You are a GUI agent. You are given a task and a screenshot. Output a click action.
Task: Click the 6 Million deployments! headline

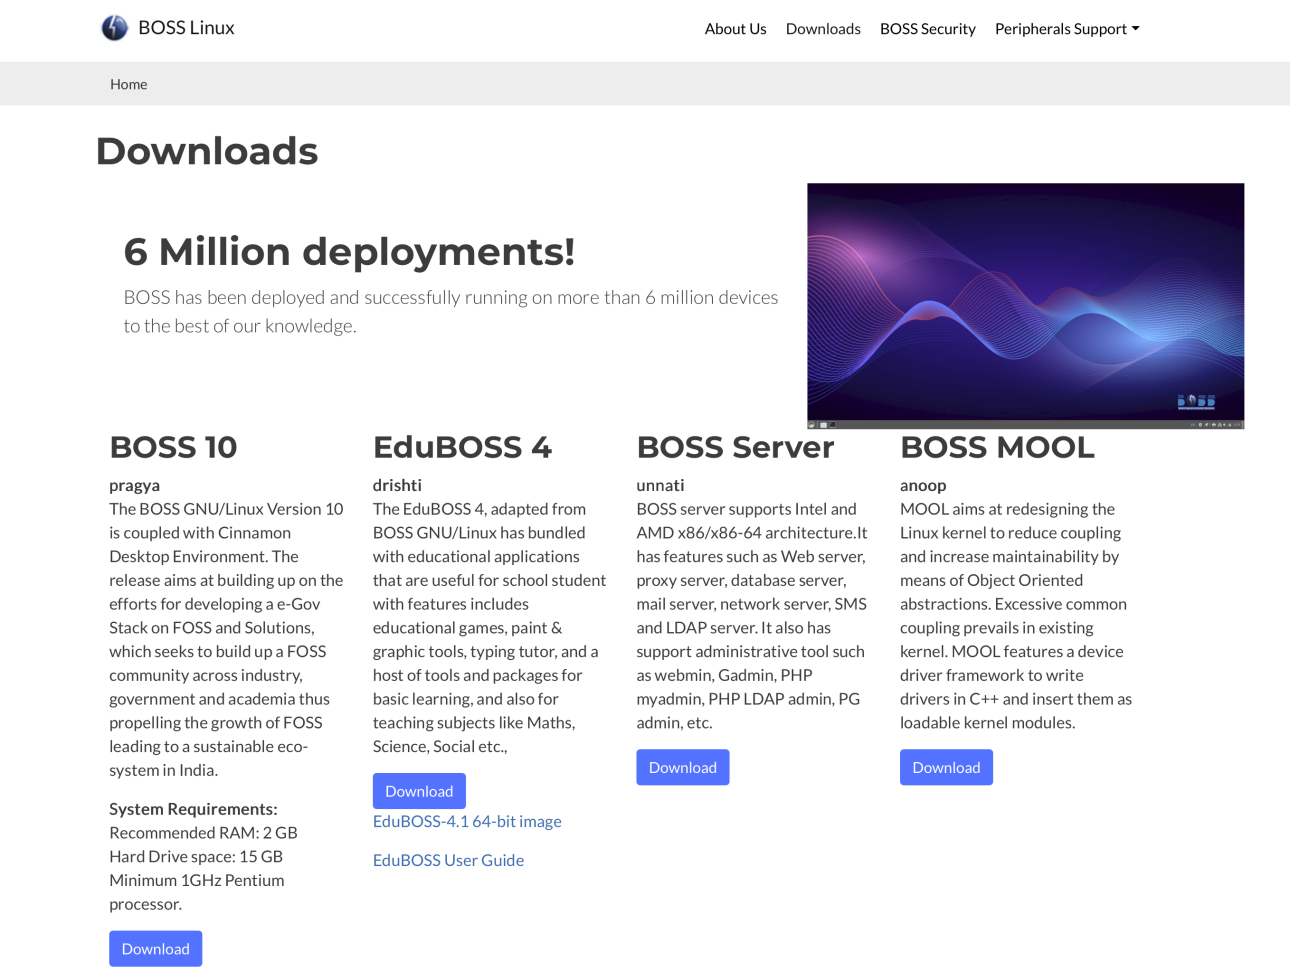349,252
